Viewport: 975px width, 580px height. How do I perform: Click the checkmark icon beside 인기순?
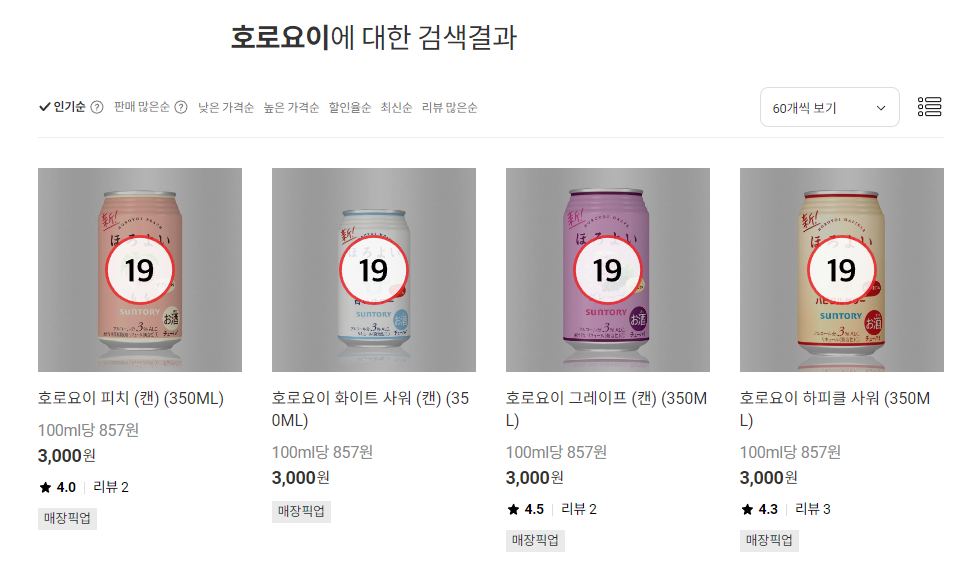pos(42,105)
